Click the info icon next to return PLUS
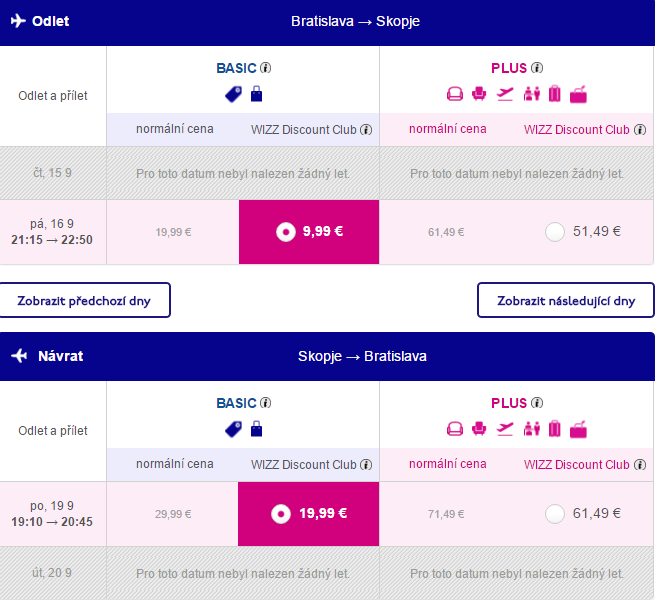This screenshot has height=600, width=655. pos(537,403)
